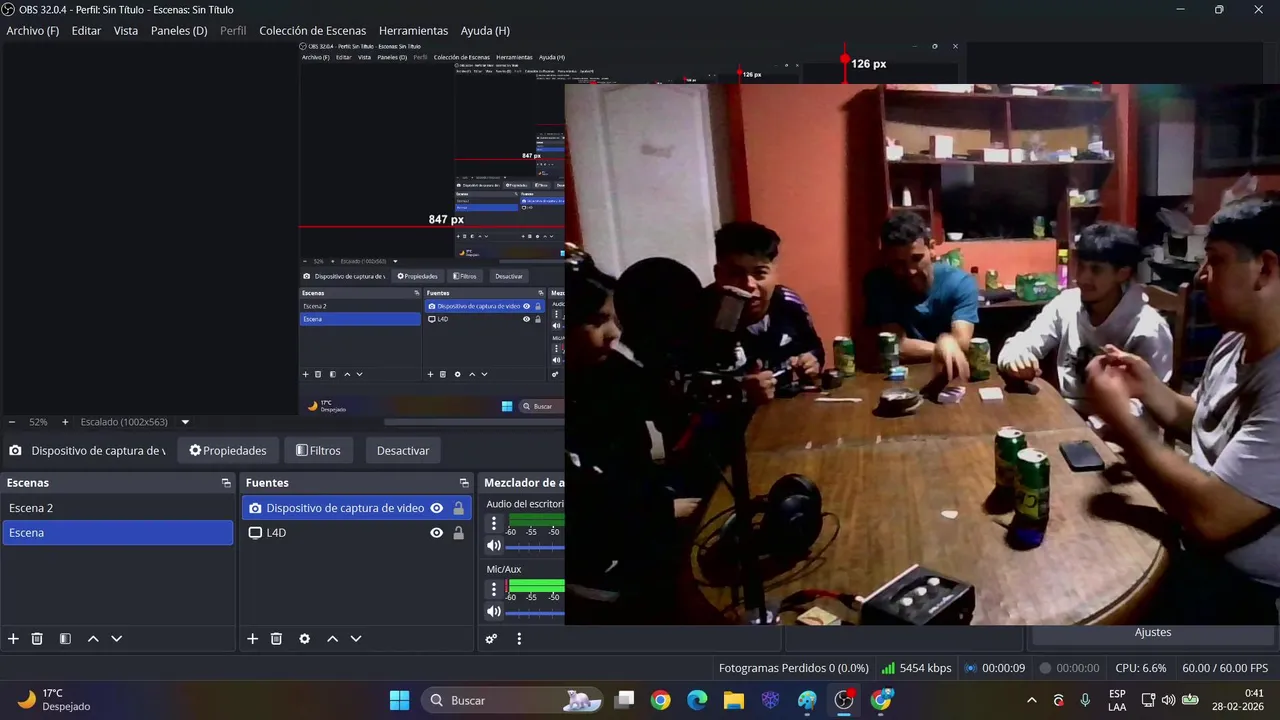Image resolution: width=1280 pixels, height=720 pixels.
Task: Open the Perfil menu
Action: point(233,31)
